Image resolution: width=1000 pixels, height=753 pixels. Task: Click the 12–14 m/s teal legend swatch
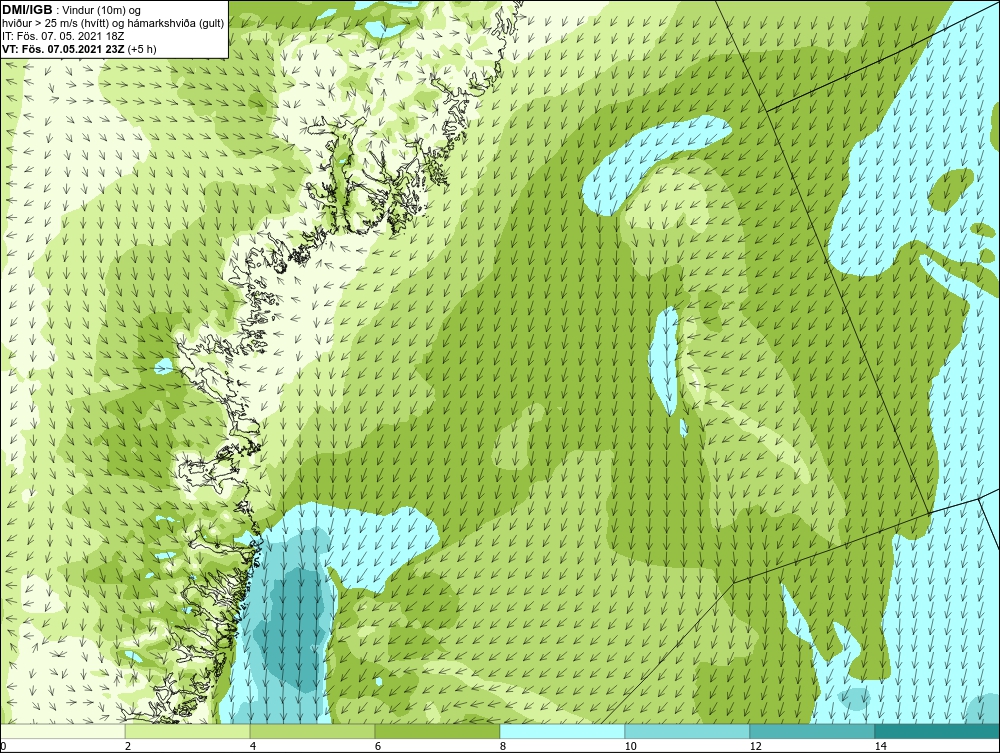coord(812,731)
